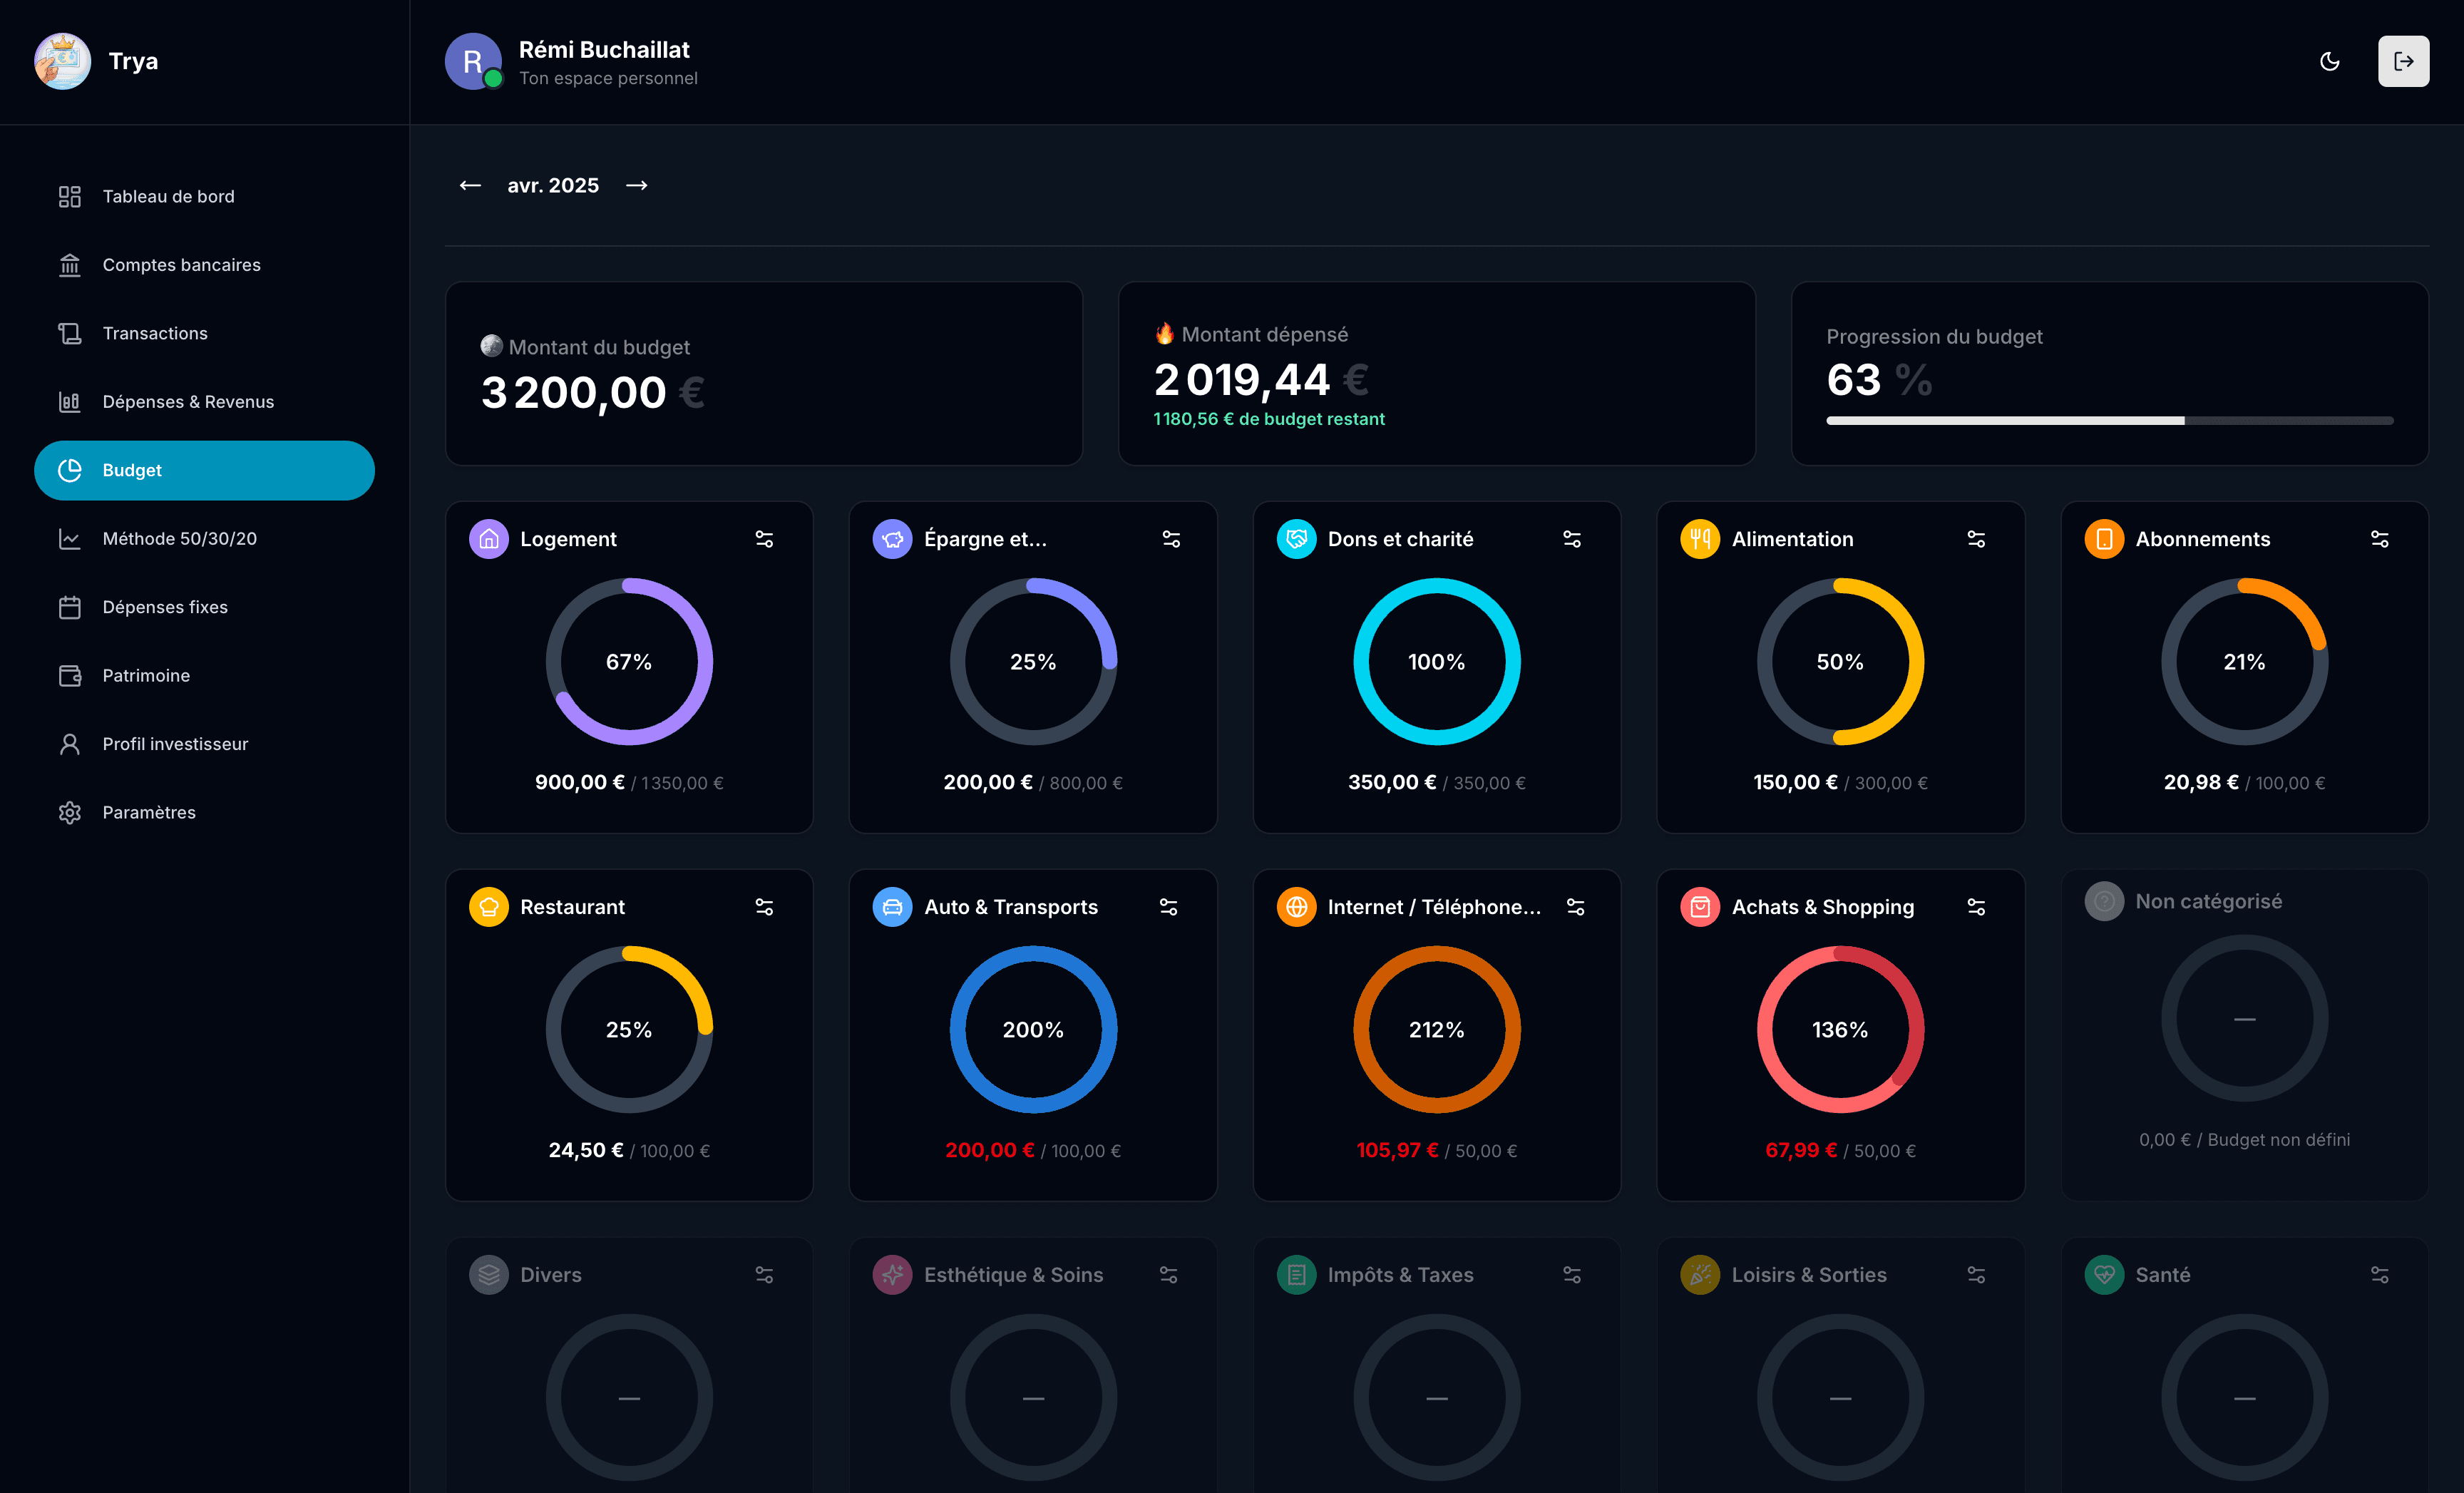Click the Restaurant chef hat icon
This screenshot has height=1493, width=2464.
pos(489,907)
